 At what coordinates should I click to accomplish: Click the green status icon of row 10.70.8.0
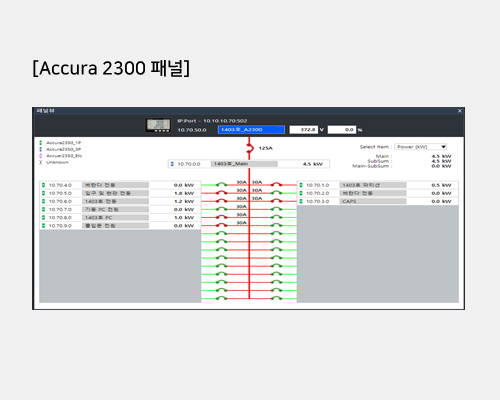pyautogui.click(x=43, y=217)
